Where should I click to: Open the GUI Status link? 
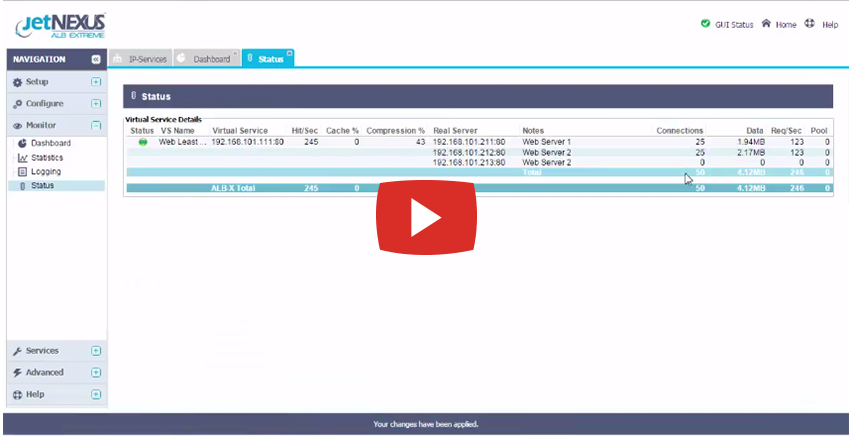[x=734, y=24]
